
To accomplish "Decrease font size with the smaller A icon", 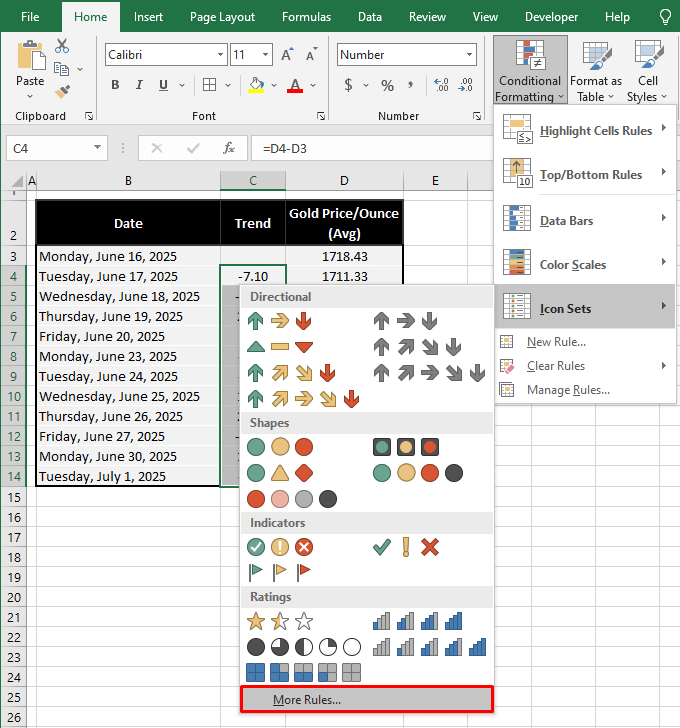I will coord(311,55).
